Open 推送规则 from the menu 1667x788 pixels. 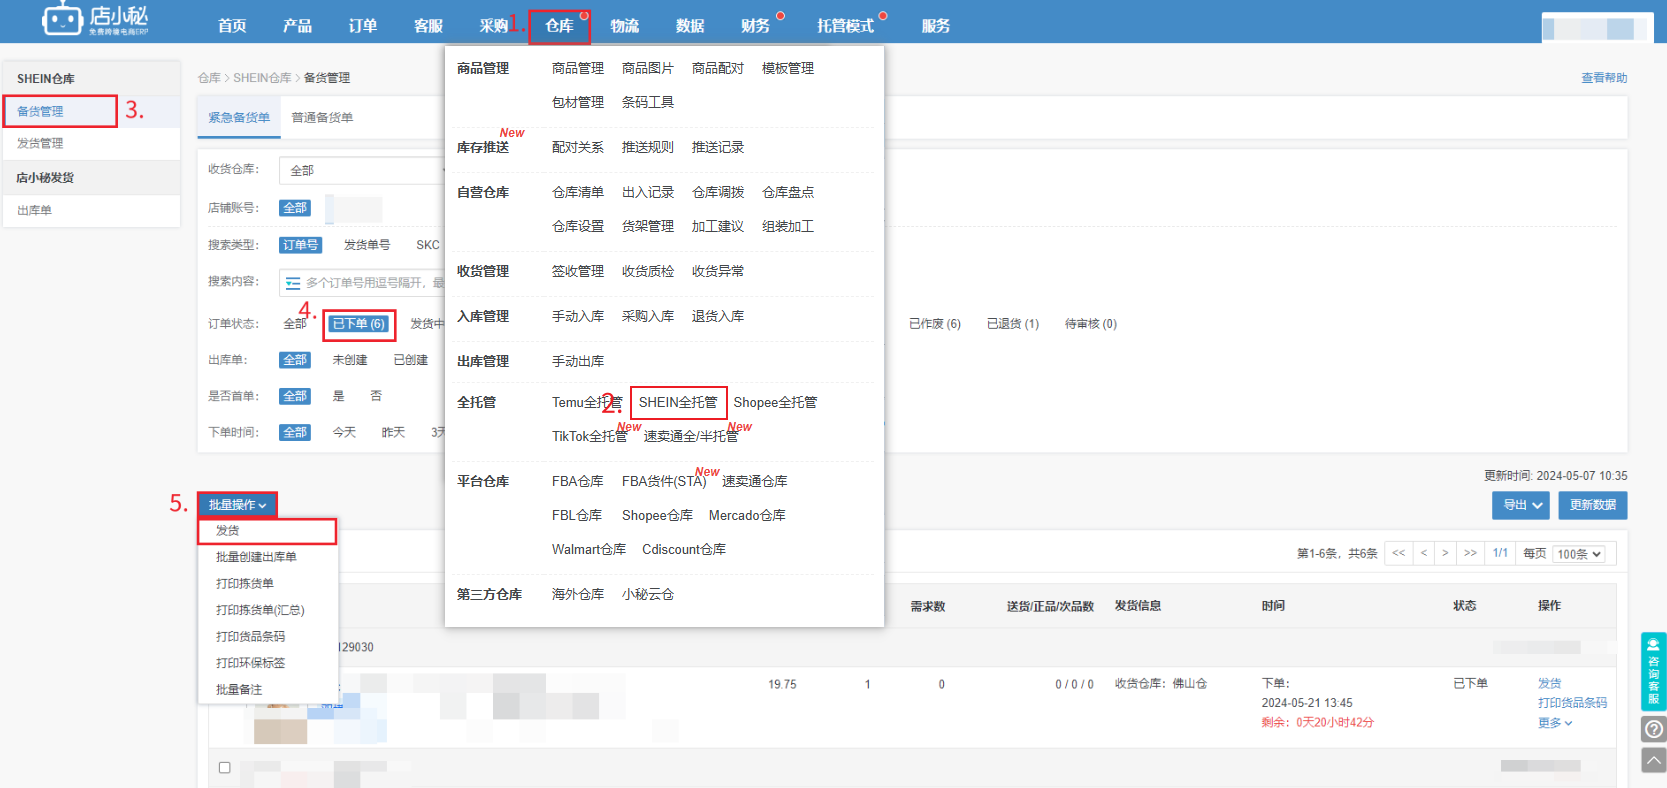(648, 147)
